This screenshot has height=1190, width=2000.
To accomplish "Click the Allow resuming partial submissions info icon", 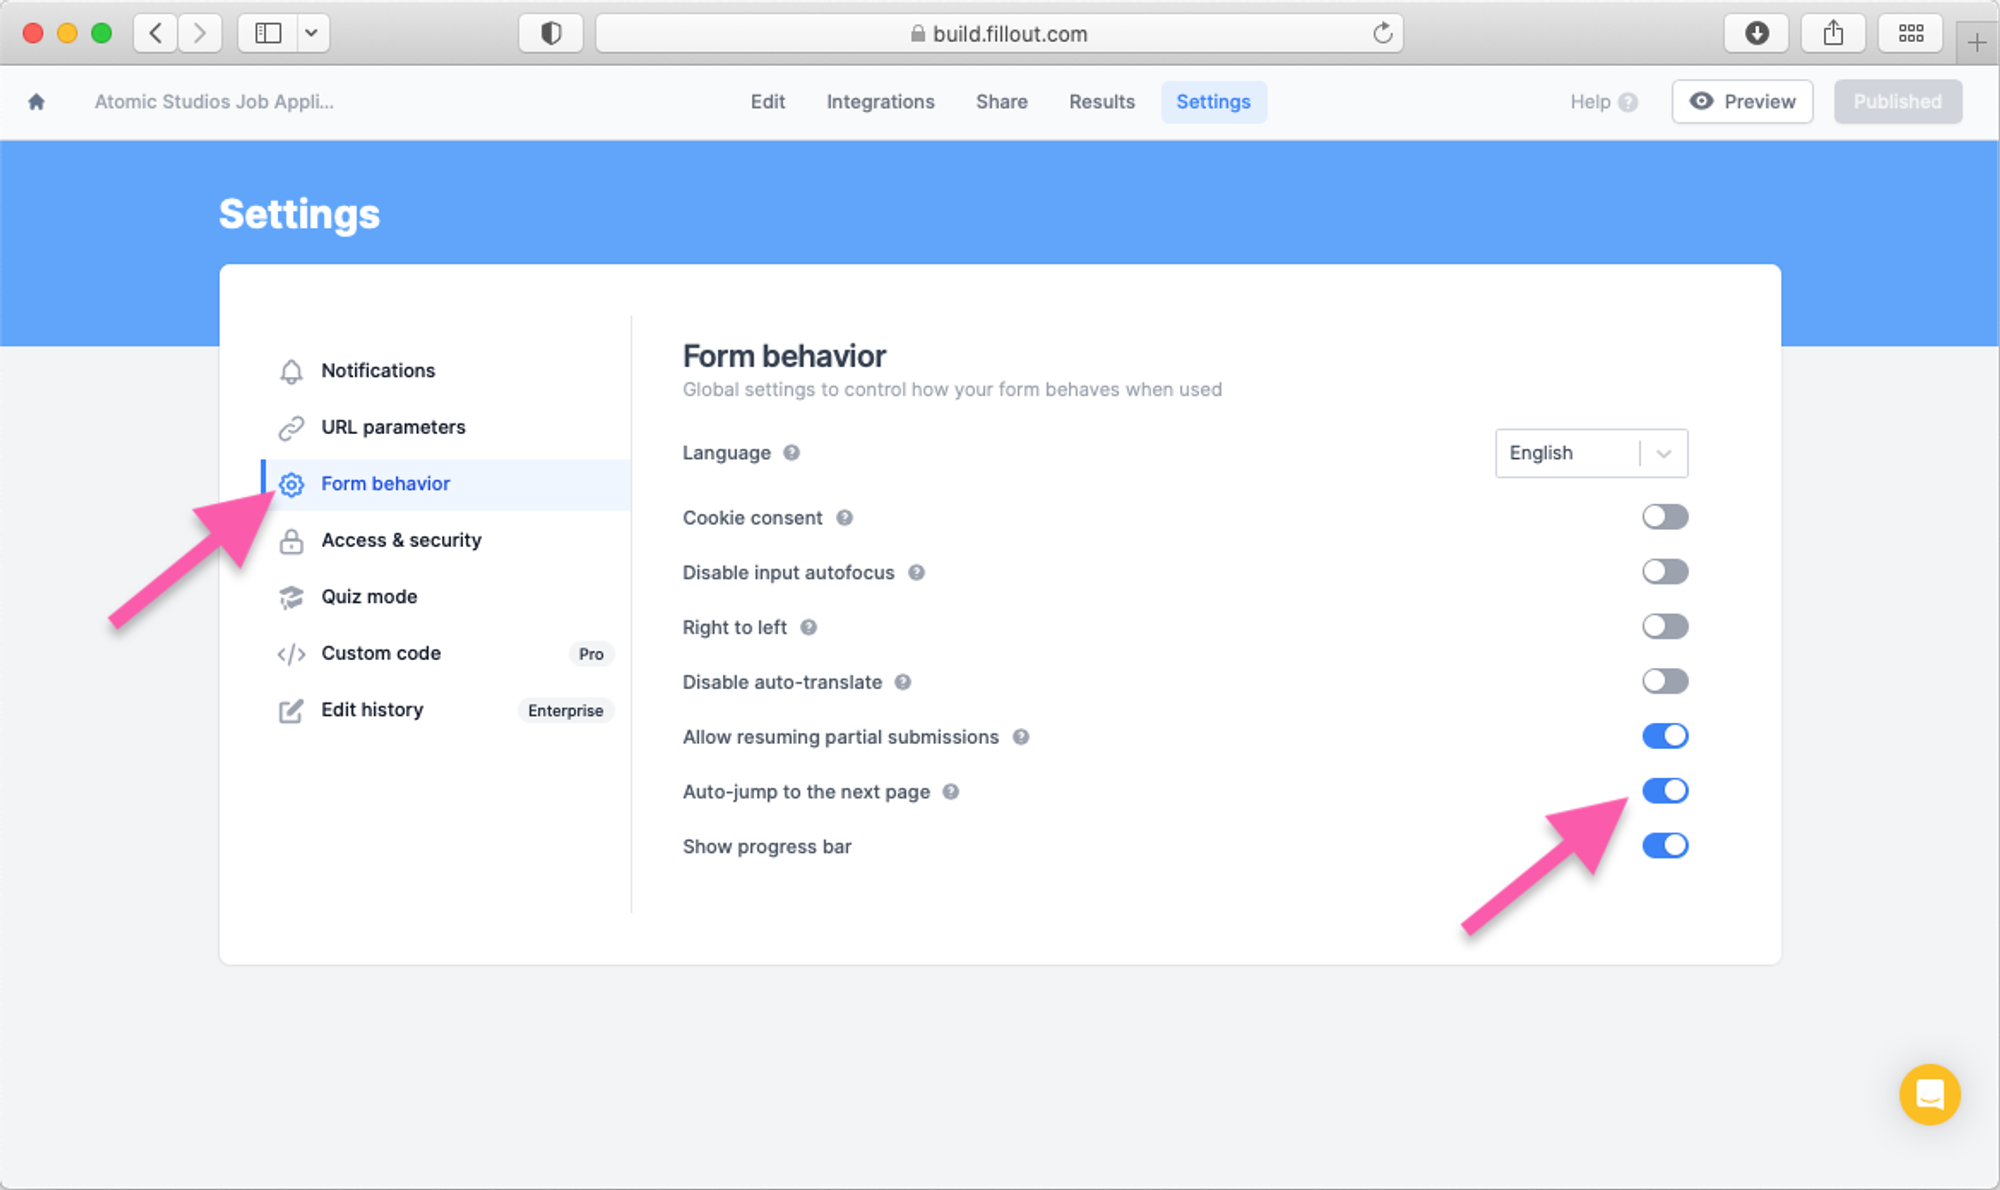I will click(x=1023, y=737).
